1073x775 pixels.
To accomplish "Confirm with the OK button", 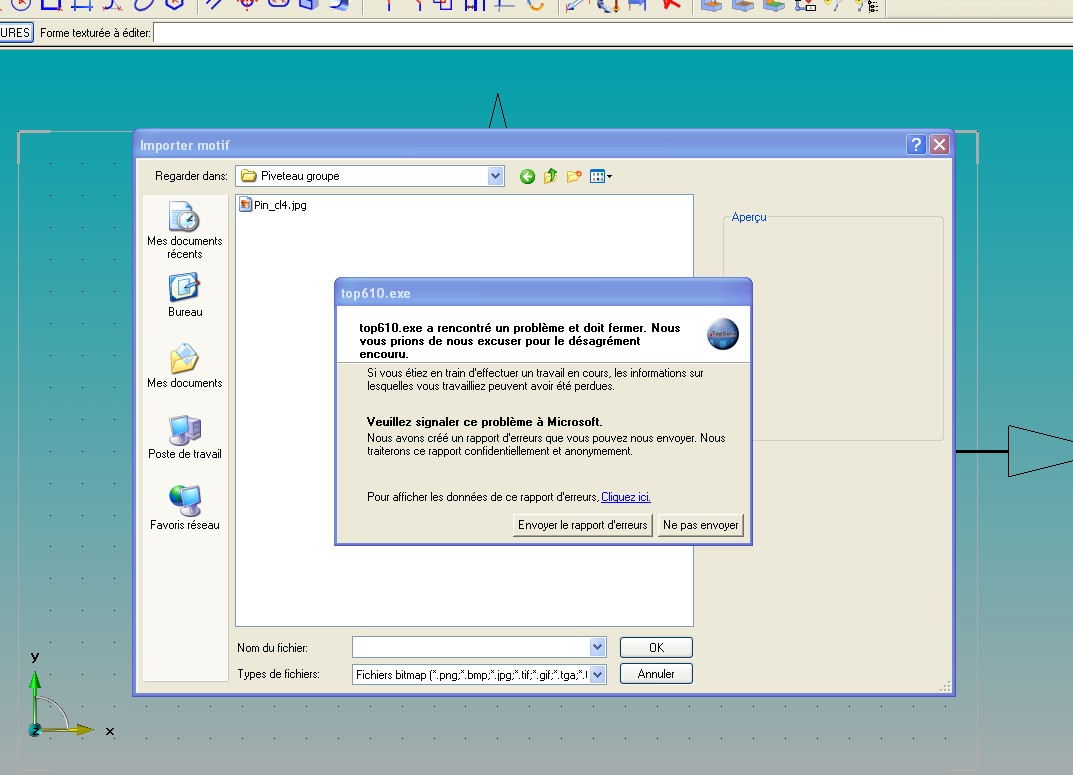I will [x=656, y=647].
